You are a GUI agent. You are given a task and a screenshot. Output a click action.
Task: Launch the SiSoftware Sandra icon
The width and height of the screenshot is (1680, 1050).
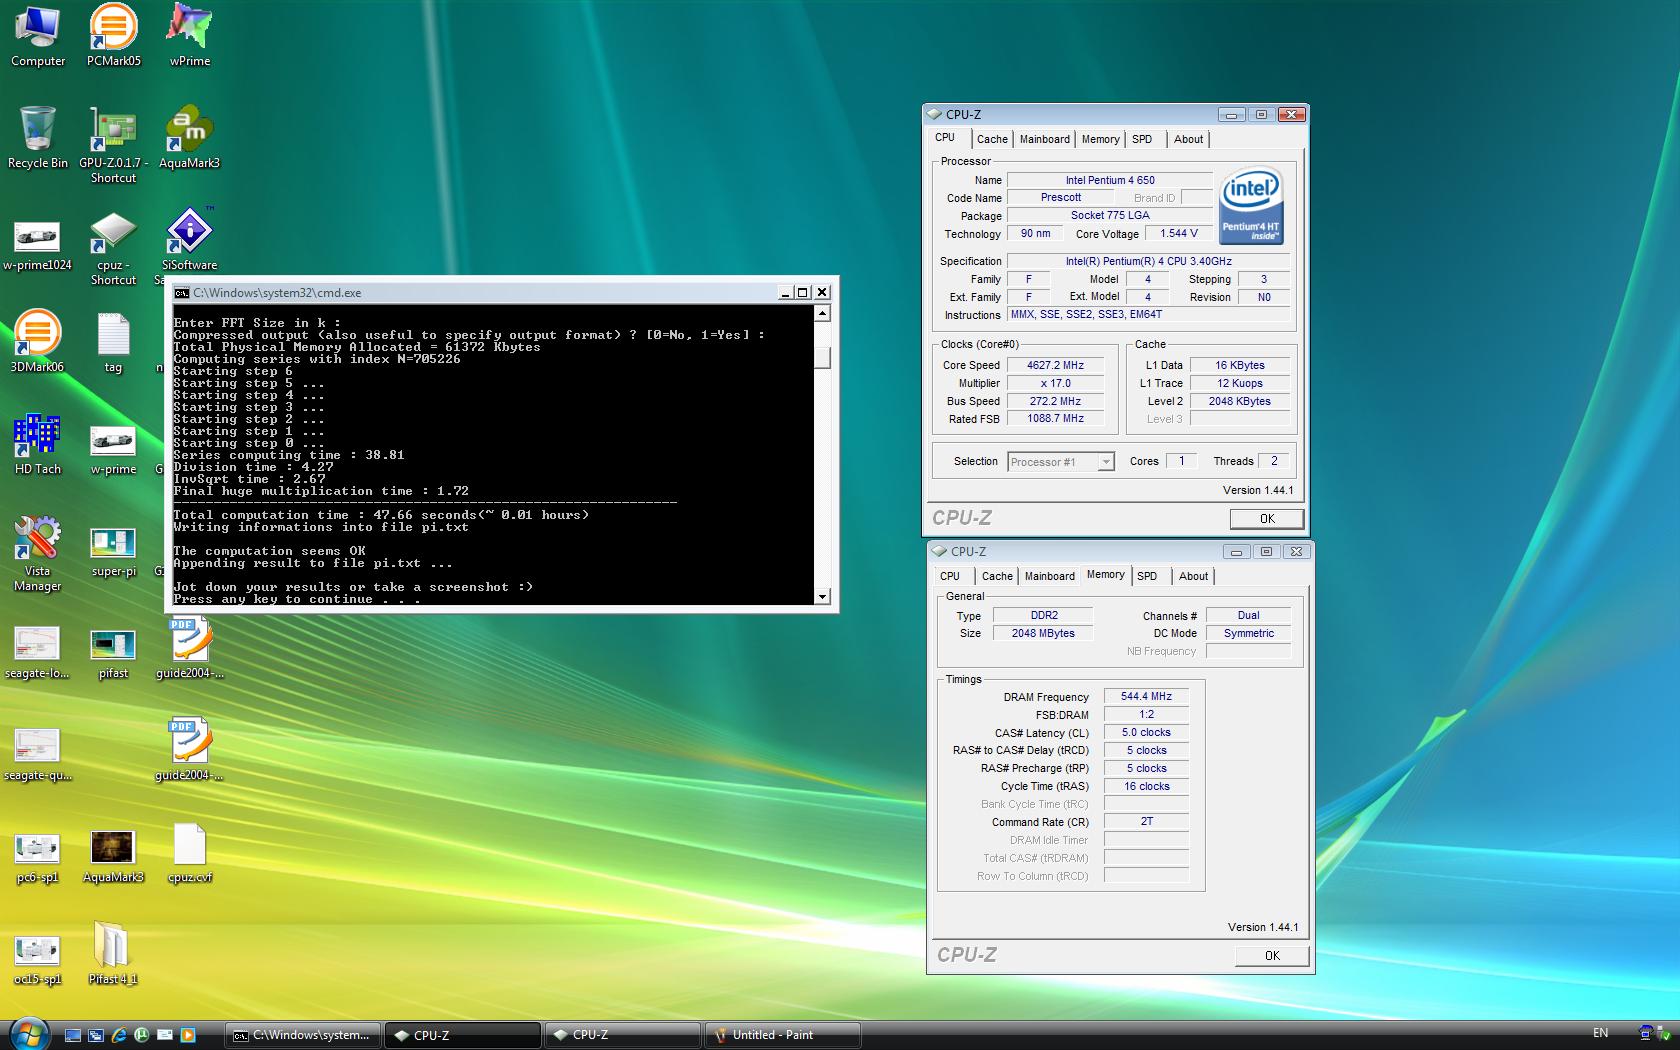tap(189, 240)
